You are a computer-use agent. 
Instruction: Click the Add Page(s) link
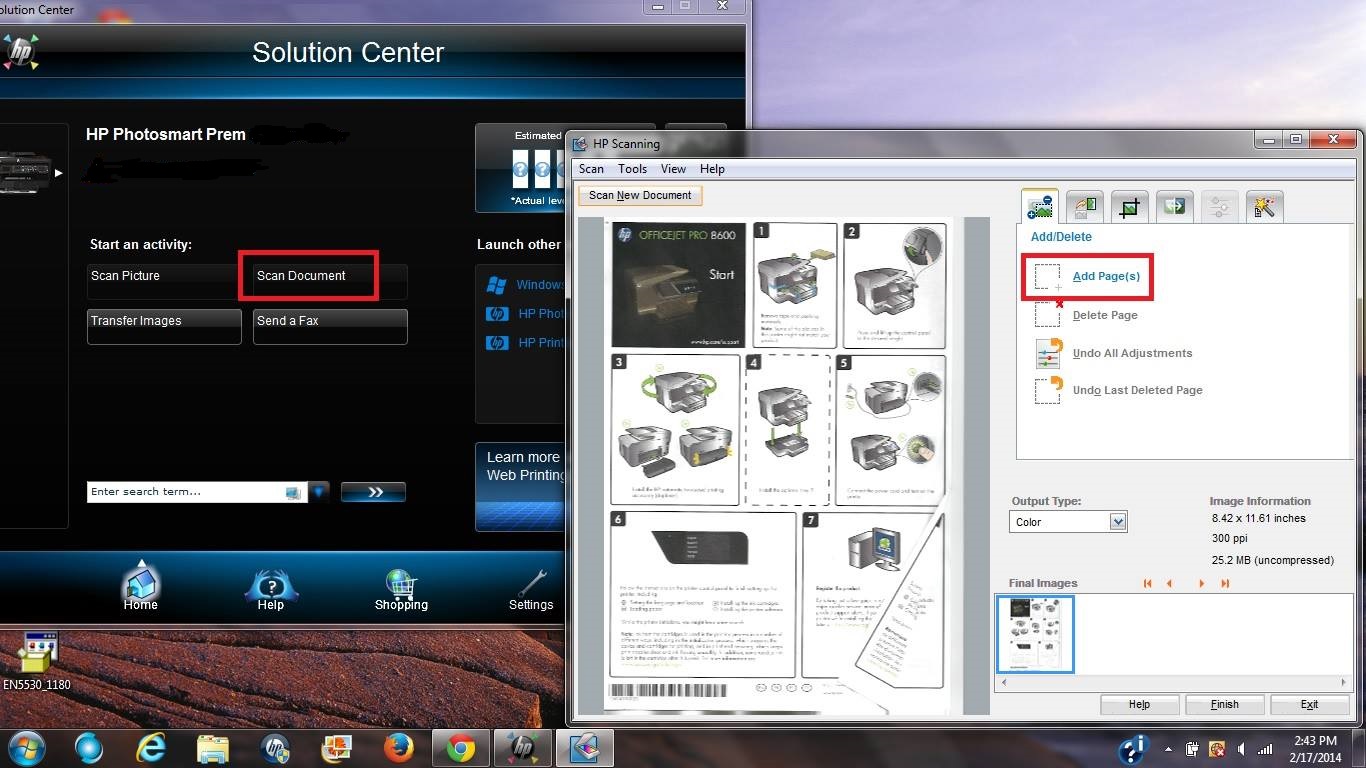[x=1106, y=277]
